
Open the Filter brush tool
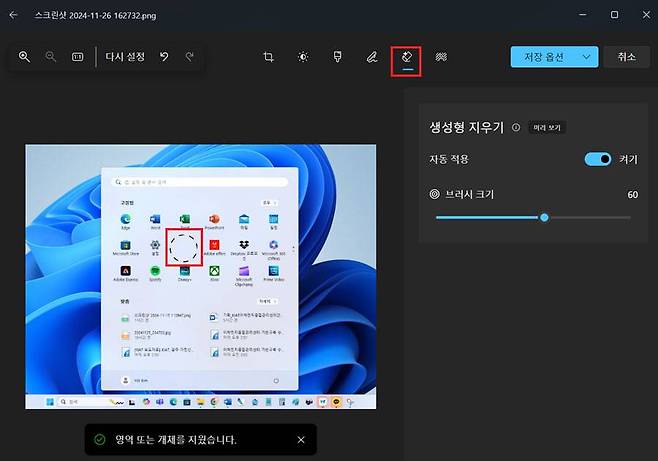point(337,57)
